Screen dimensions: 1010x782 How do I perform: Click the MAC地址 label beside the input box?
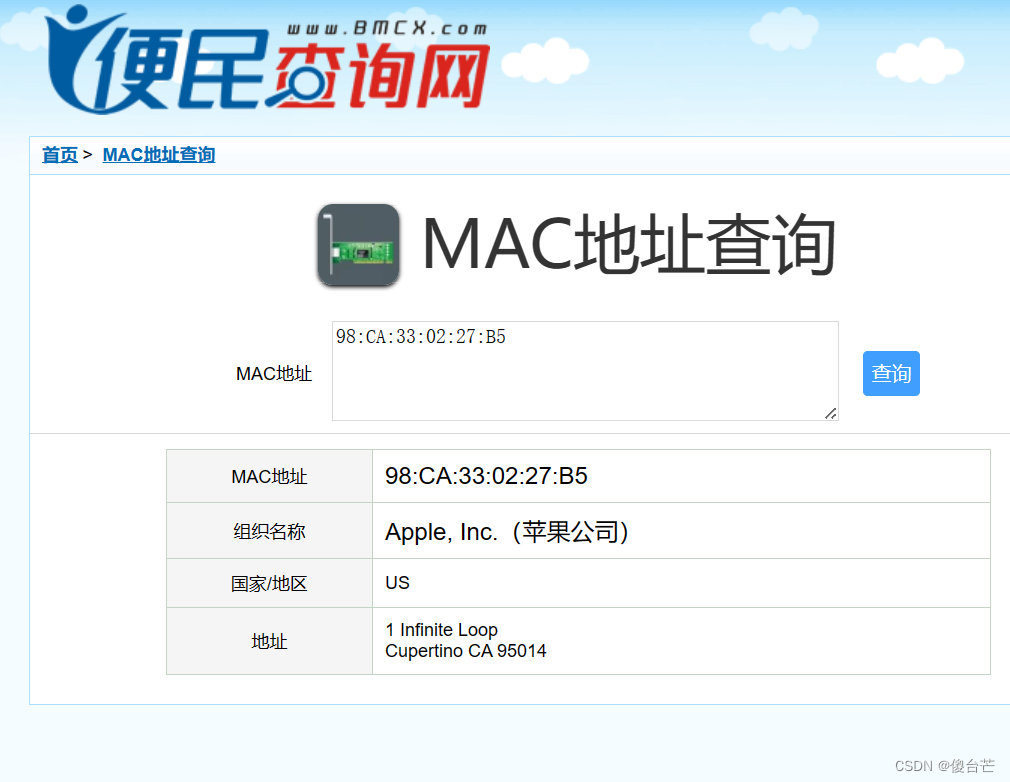coord(274,374)
